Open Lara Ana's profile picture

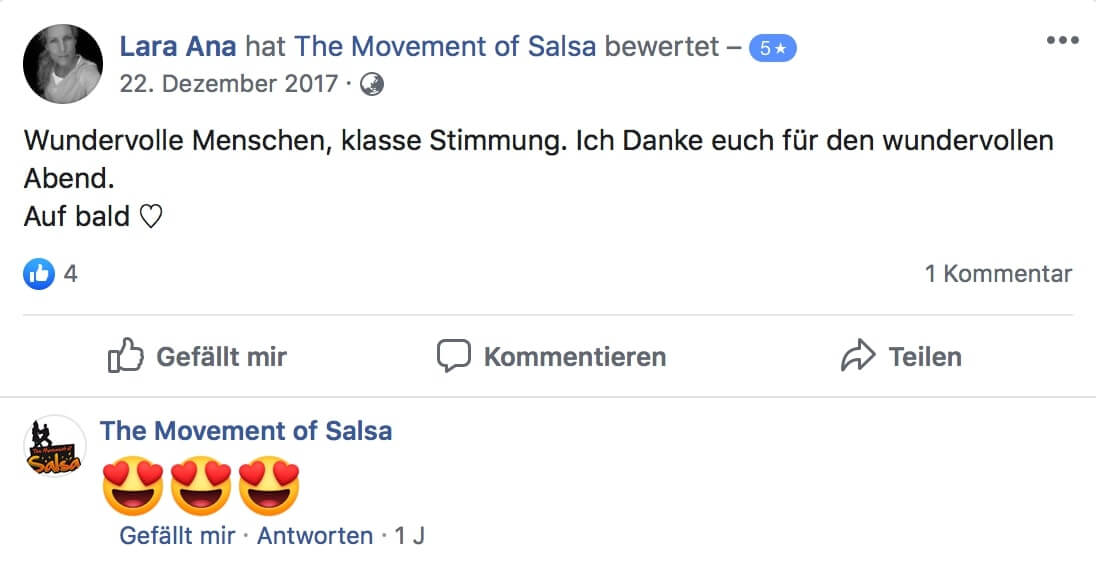(x=63, y=64)
